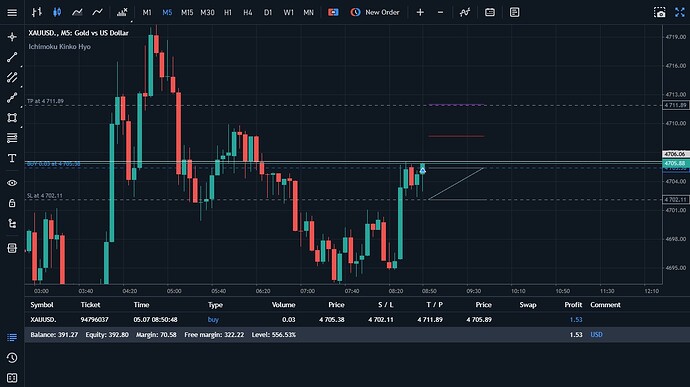690x387 pixels.
Task: Open the hamburger main menu
Action: coord(12,12)
